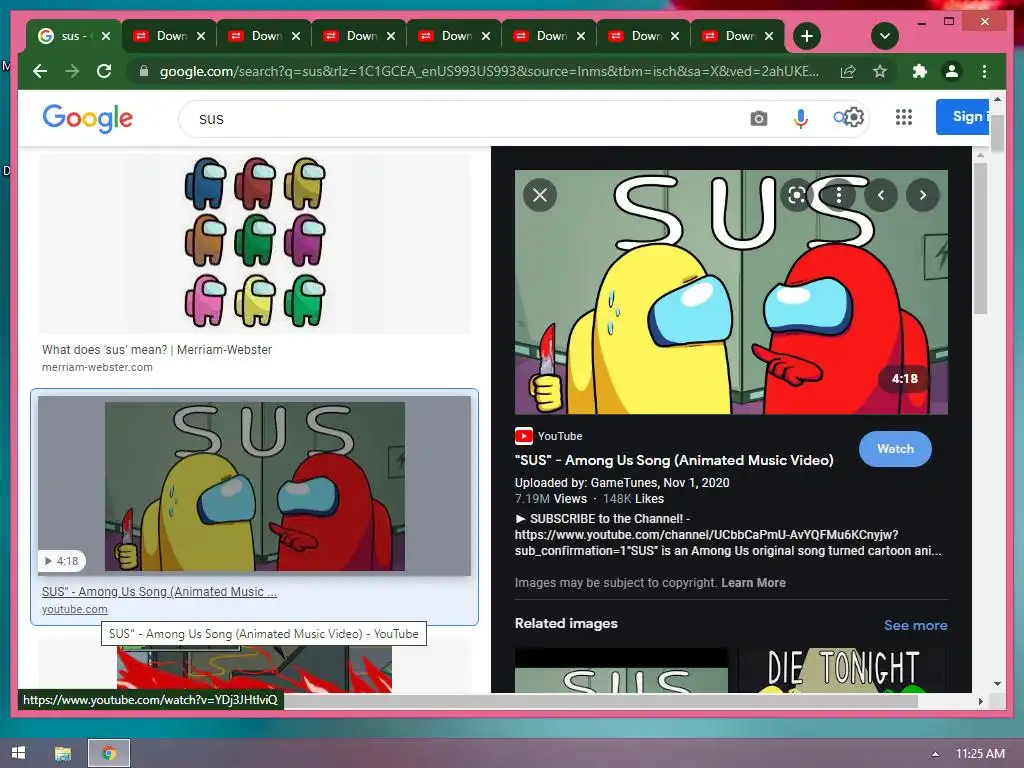Image resolution: width=1024 pixels, height=768 pixels.
Task: Start voice search with microphone icon
Action: (x=801, y=118)
